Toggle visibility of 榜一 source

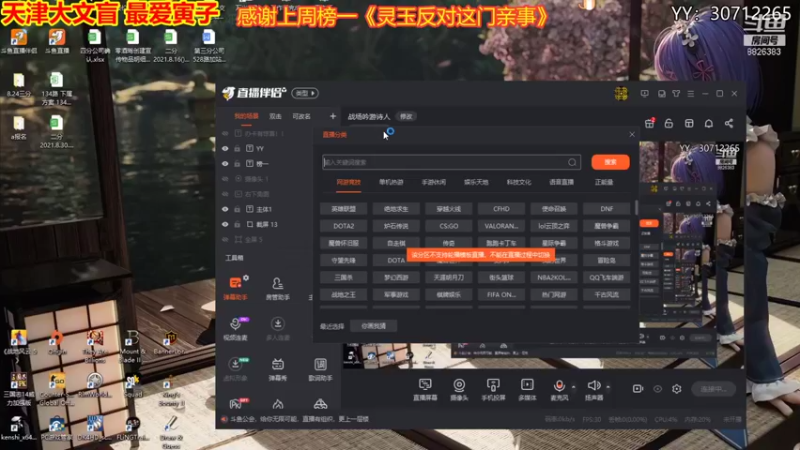225,164
